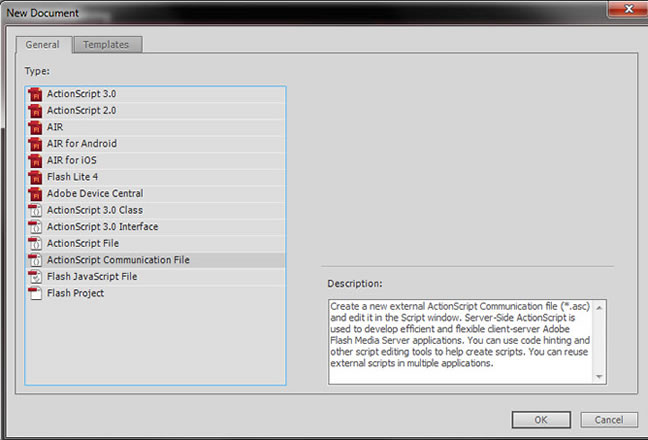Select ActionScript 3.0 Interface entry
The width and height of the screenshot is (648, 440).
[155, 227]
